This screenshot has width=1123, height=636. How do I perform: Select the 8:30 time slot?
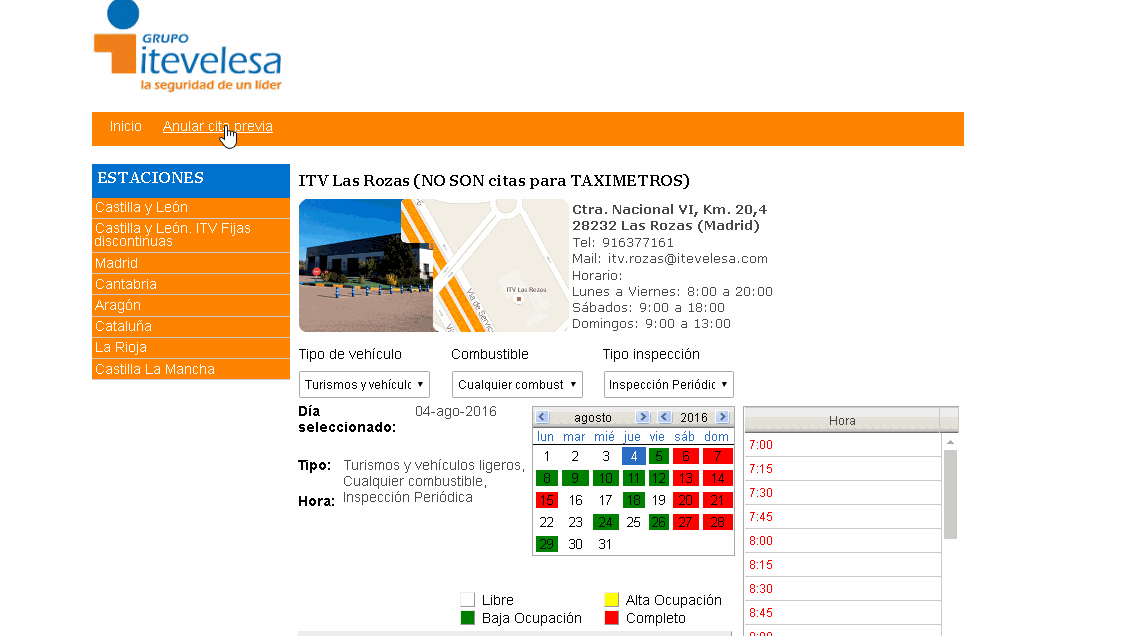(x=842, y=589)
